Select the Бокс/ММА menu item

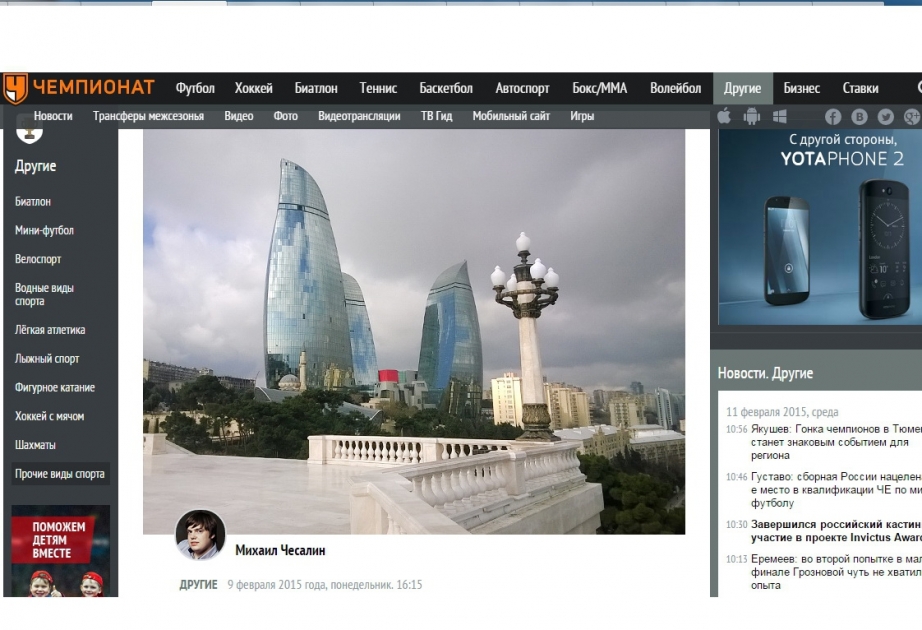600,88
